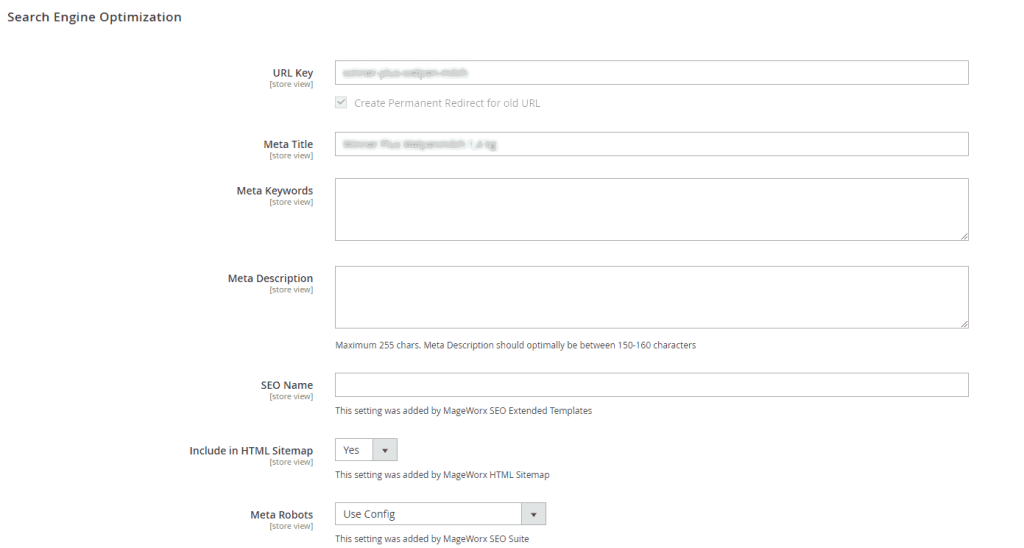The width and height of the screenshot is (1024, 548).
Task: Open the Include in HTML Sitemap dropdown
Action: point(366,450)
